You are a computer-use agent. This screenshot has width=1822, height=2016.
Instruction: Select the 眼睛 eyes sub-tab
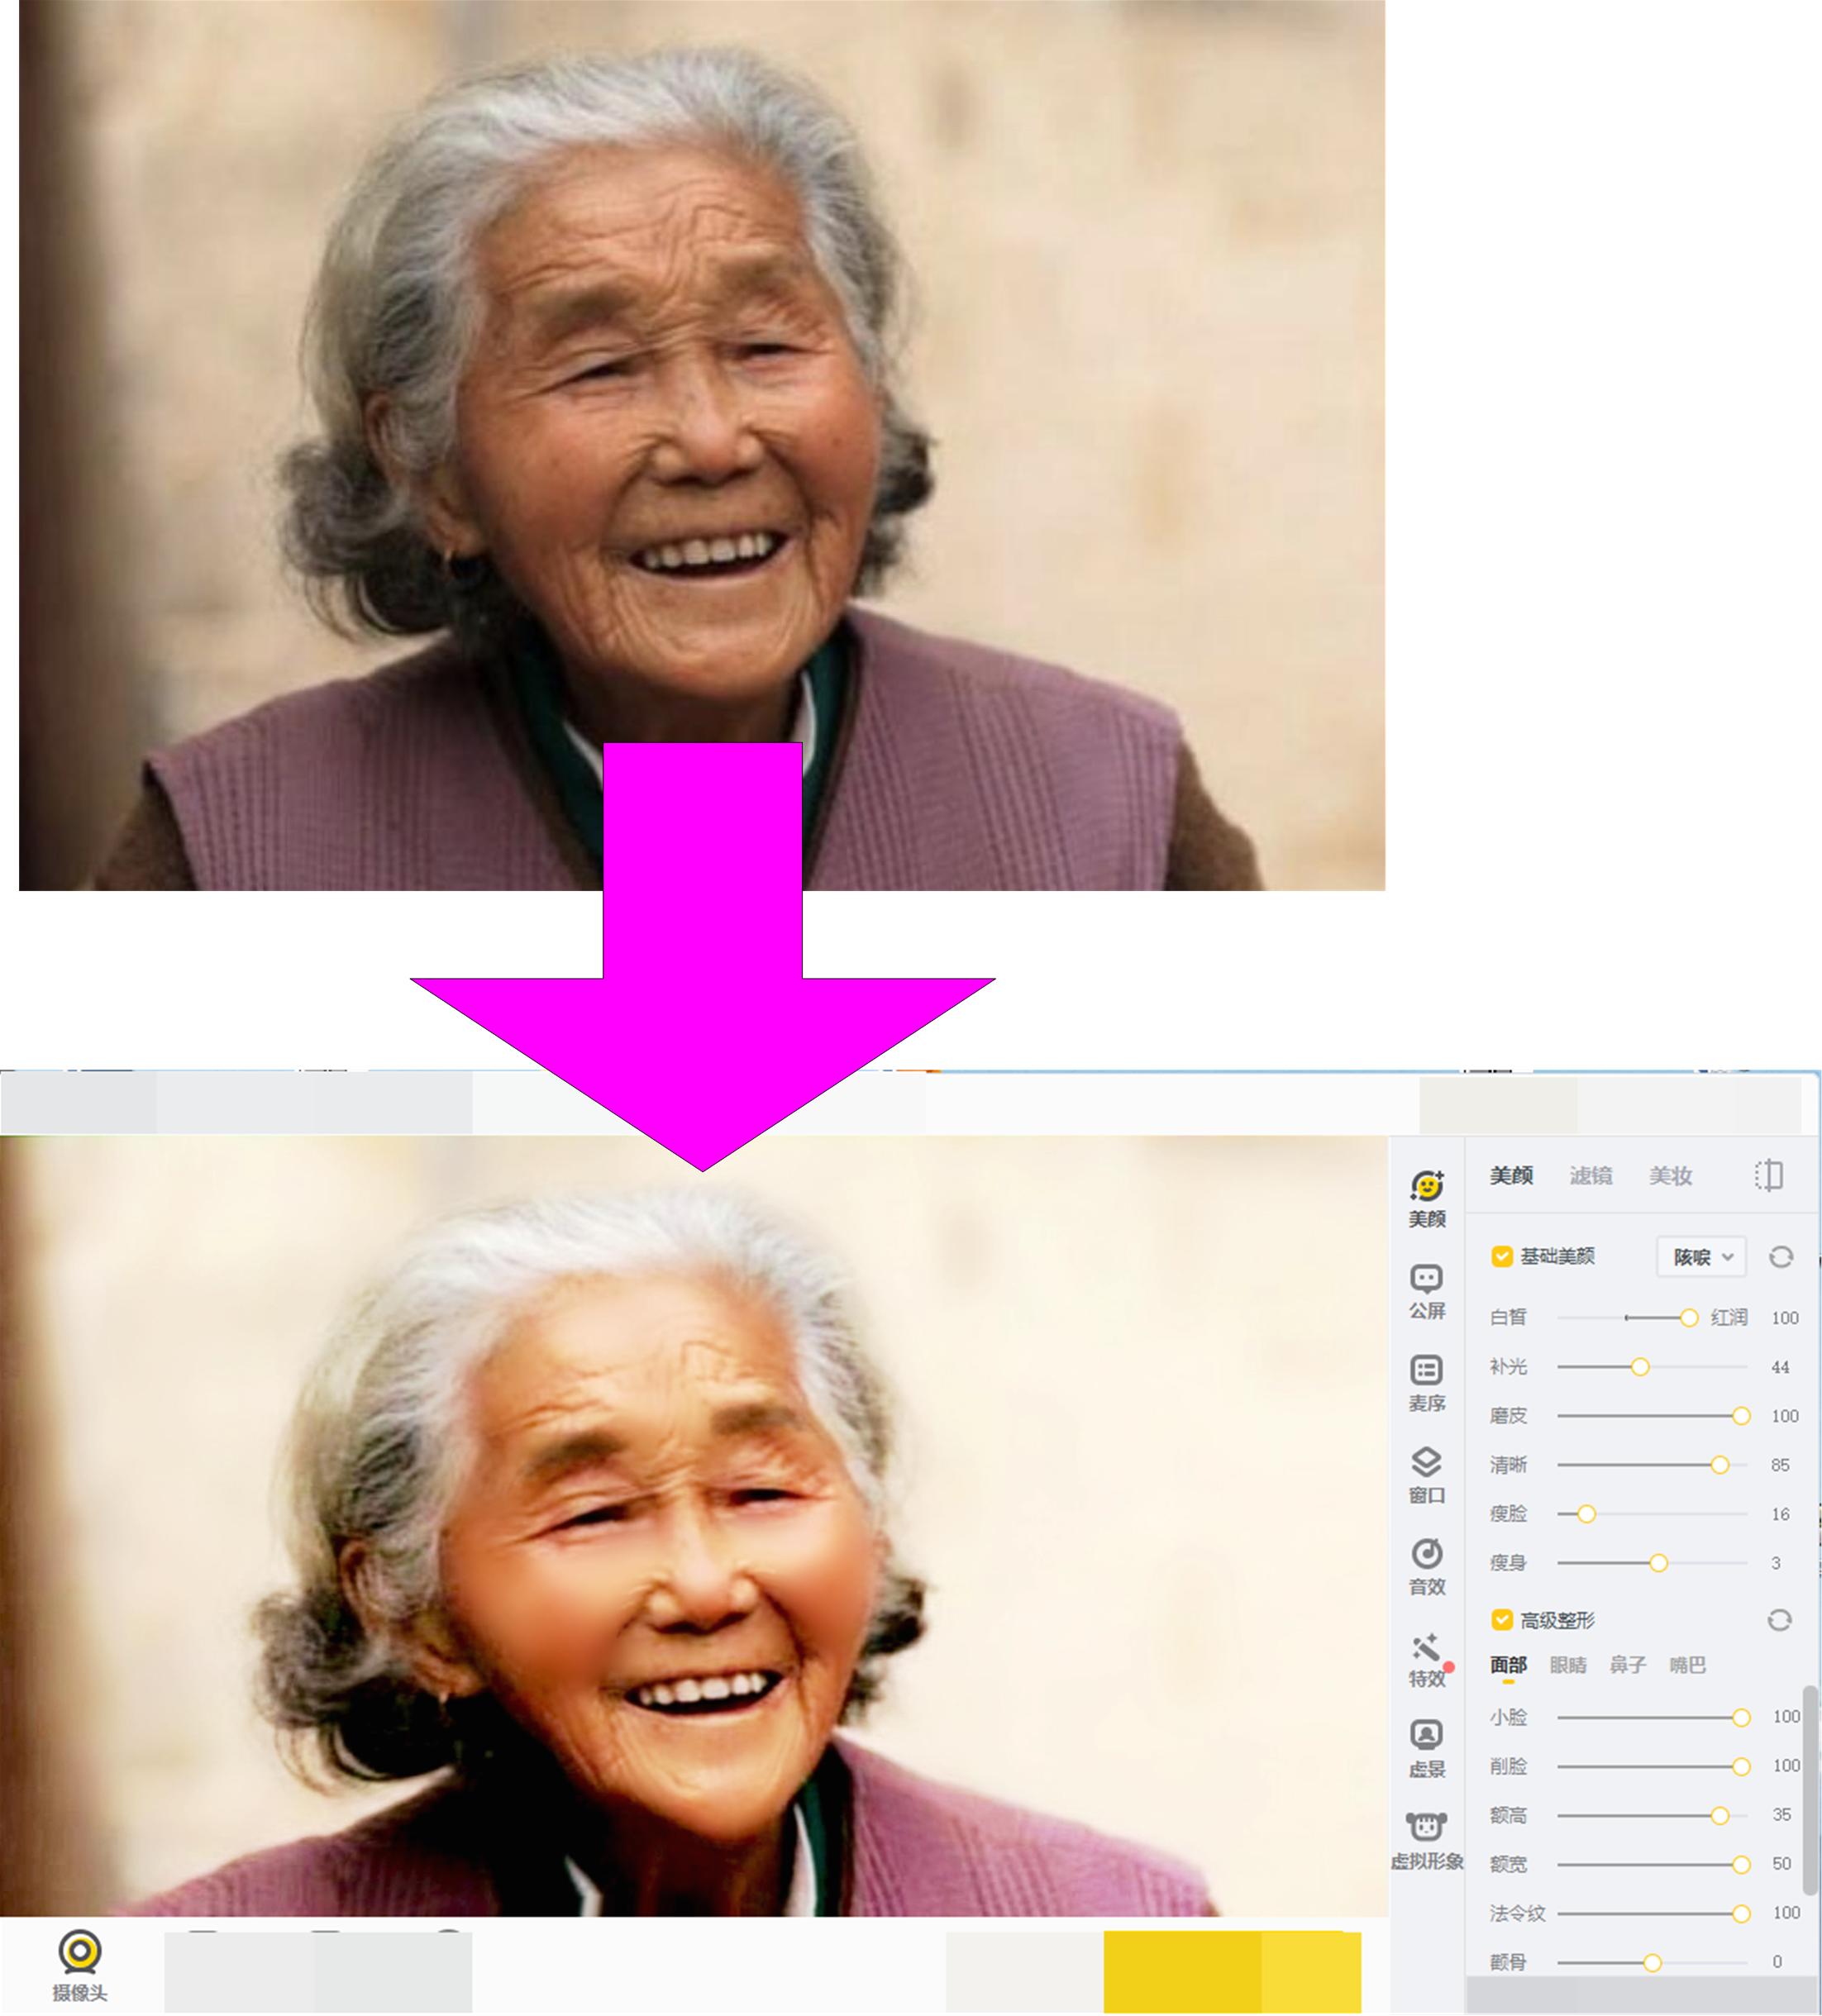click(1568, 1665)
